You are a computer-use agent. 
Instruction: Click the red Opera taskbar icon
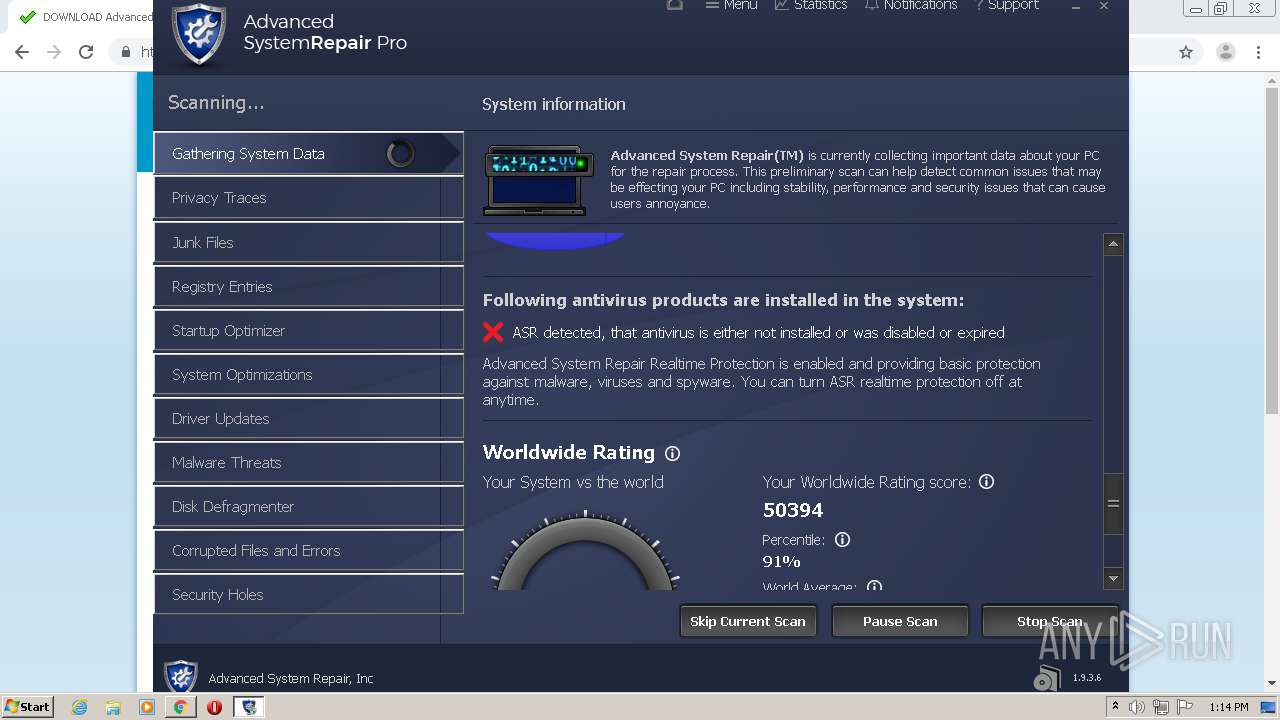[x=214, y=707]
